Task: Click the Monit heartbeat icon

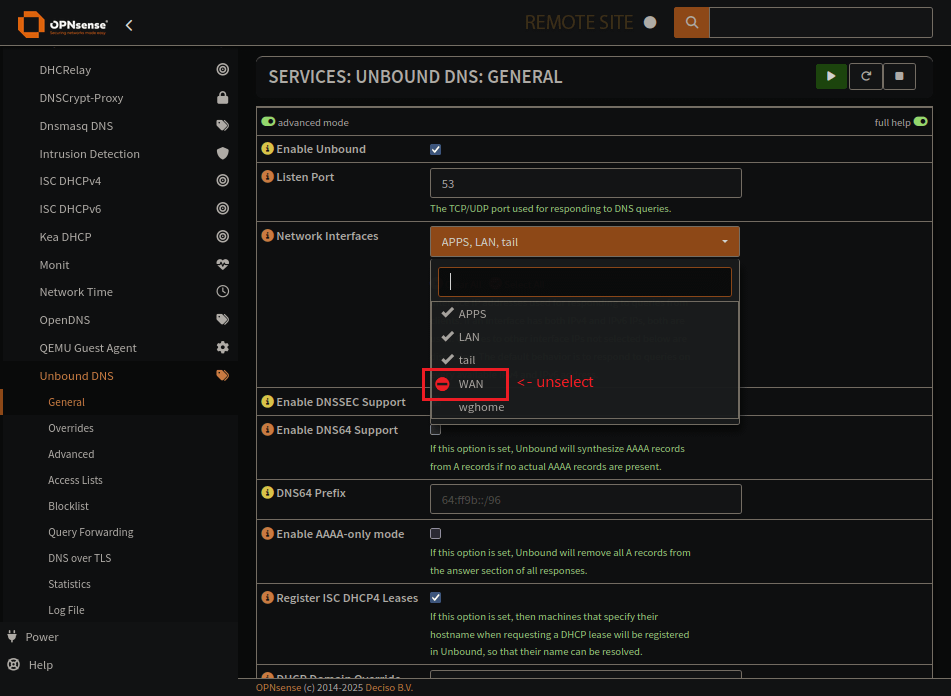Action: click(223, 264)
